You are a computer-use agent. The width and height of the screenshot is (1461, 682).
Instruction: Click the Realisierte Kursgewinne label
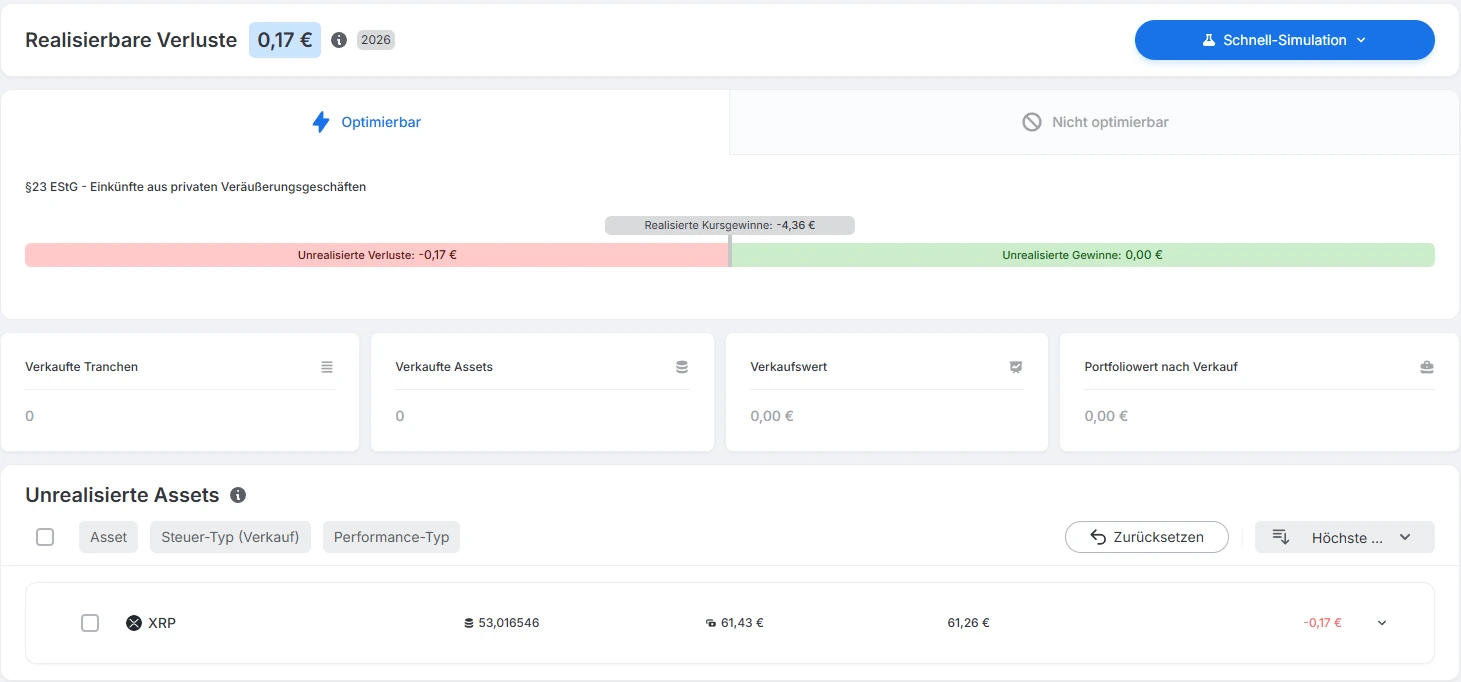[x=730, y=225]
